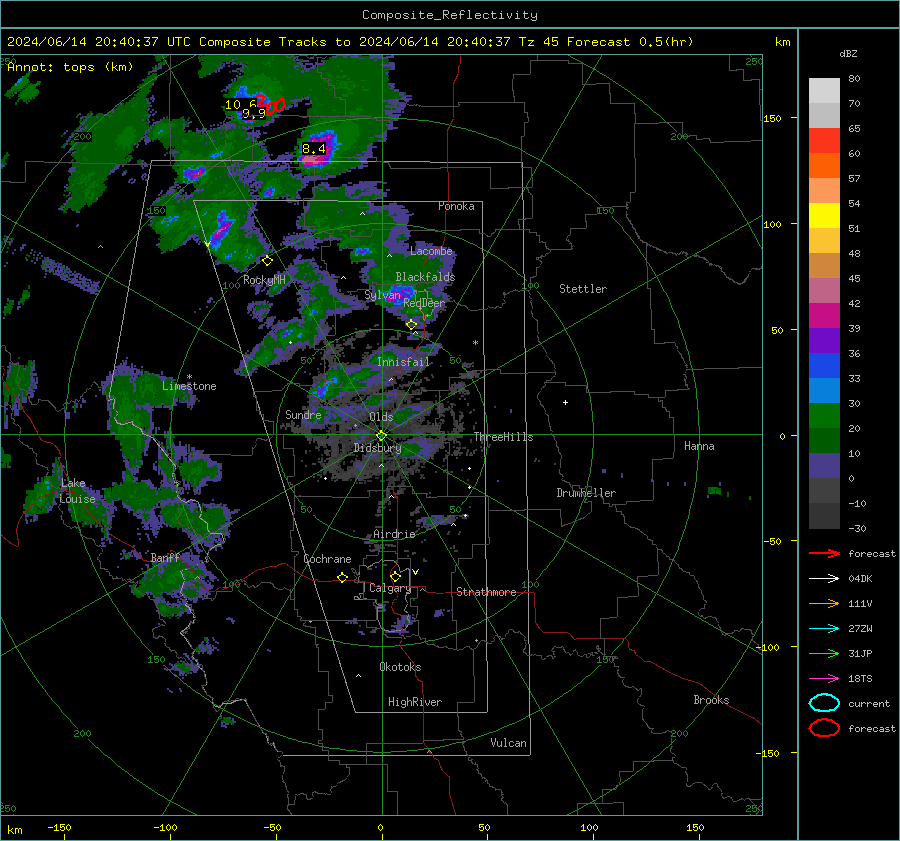
Task: Click the yellow diamond marker below RedDeer
Action: (x=411, y=325)
